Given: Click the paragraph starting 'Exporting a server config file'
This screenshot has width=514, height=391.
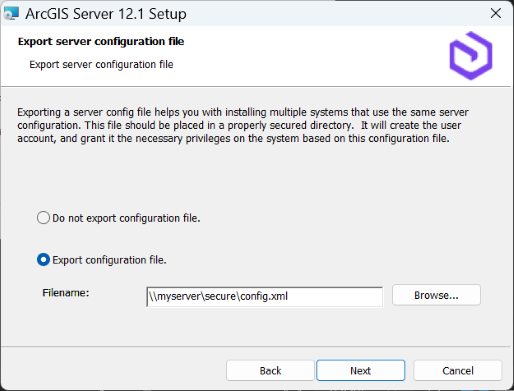Looking at the screenshot, I should tap(243, 125).
